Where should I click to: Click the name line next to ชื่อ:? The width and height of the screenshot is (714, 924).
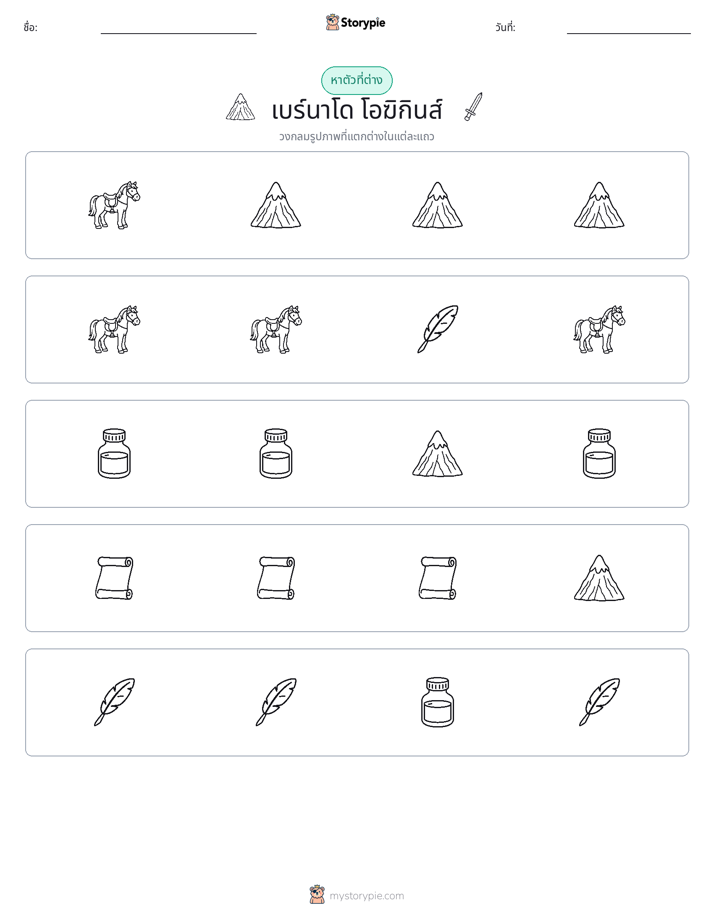178,29
